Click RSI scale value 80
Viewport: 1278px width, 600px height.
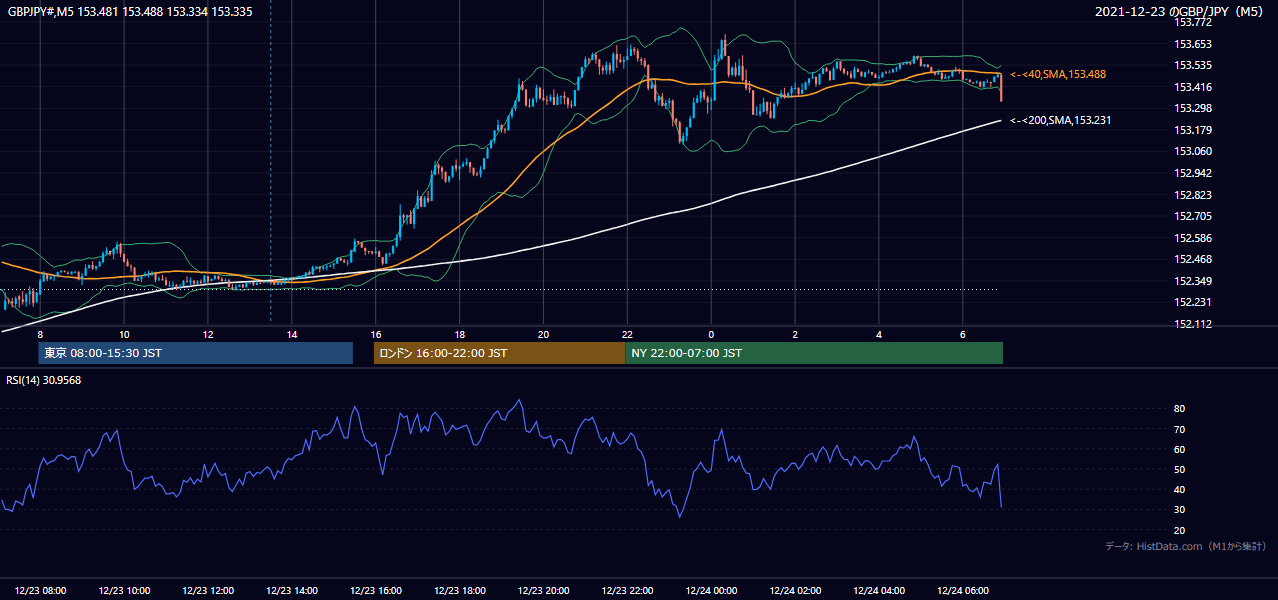(1179, 409)
